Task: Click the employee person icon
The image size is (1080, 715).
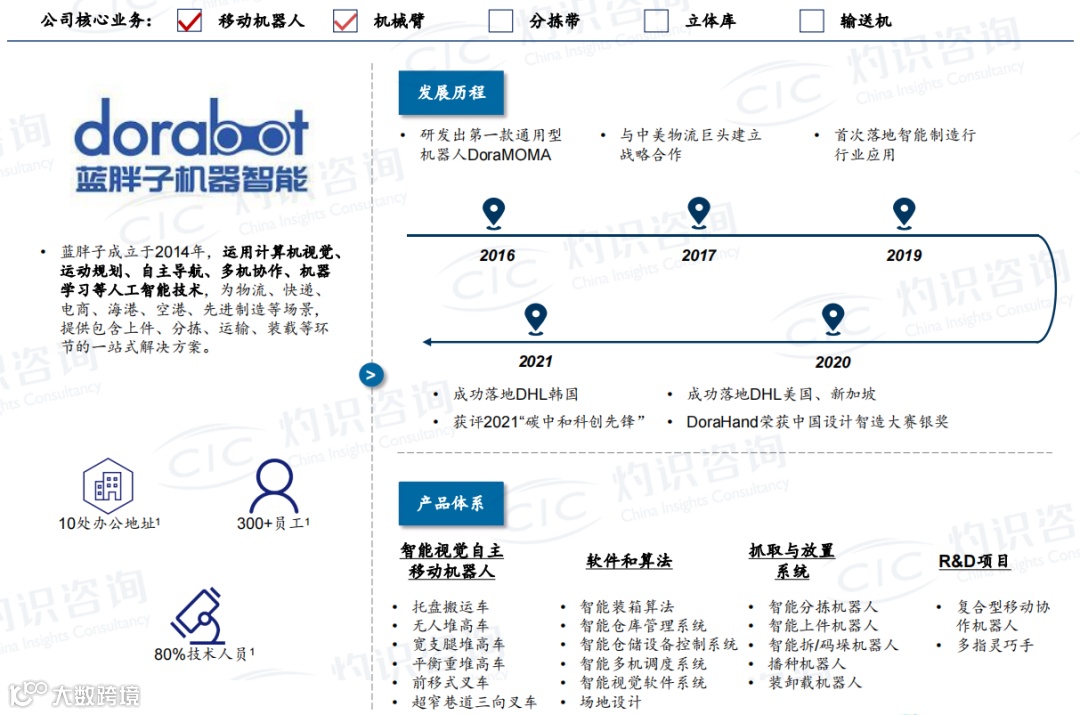Action: click(274, 485)
